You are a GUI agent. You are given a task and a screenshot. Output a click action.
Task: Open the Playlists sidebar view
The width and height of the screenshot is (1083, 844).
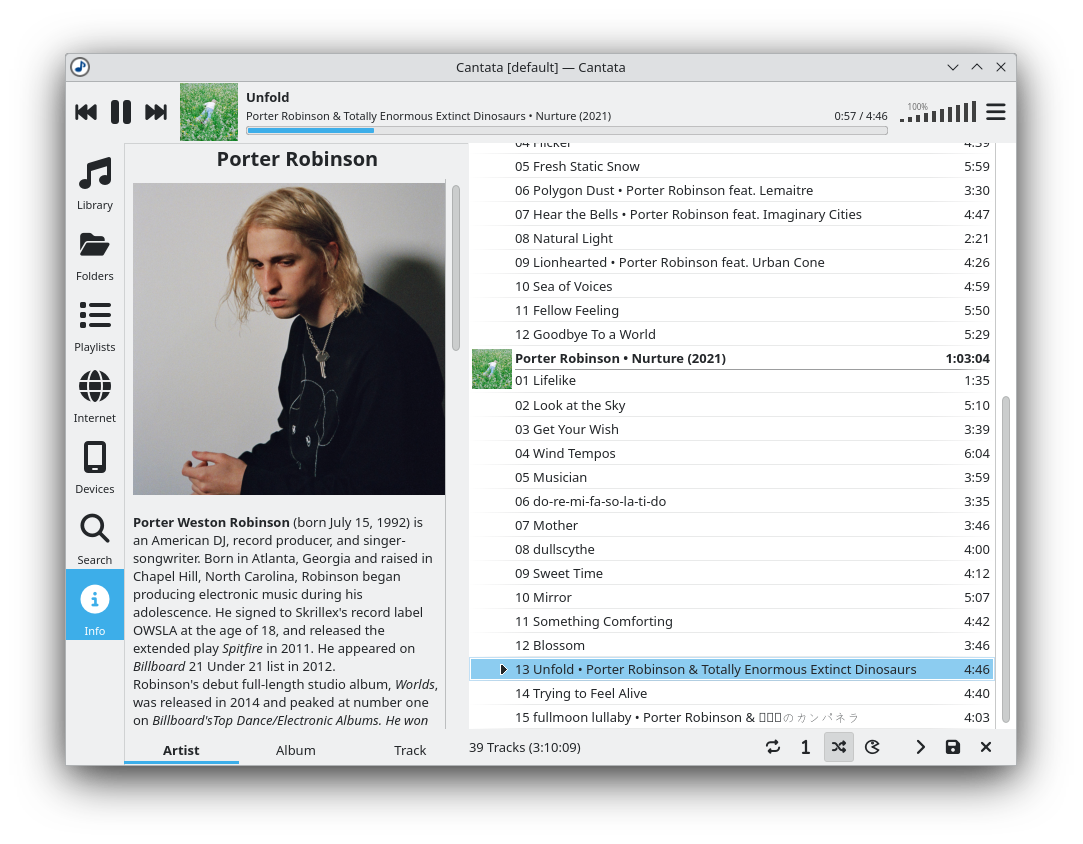pyautogui.click(x=95, y=326)
